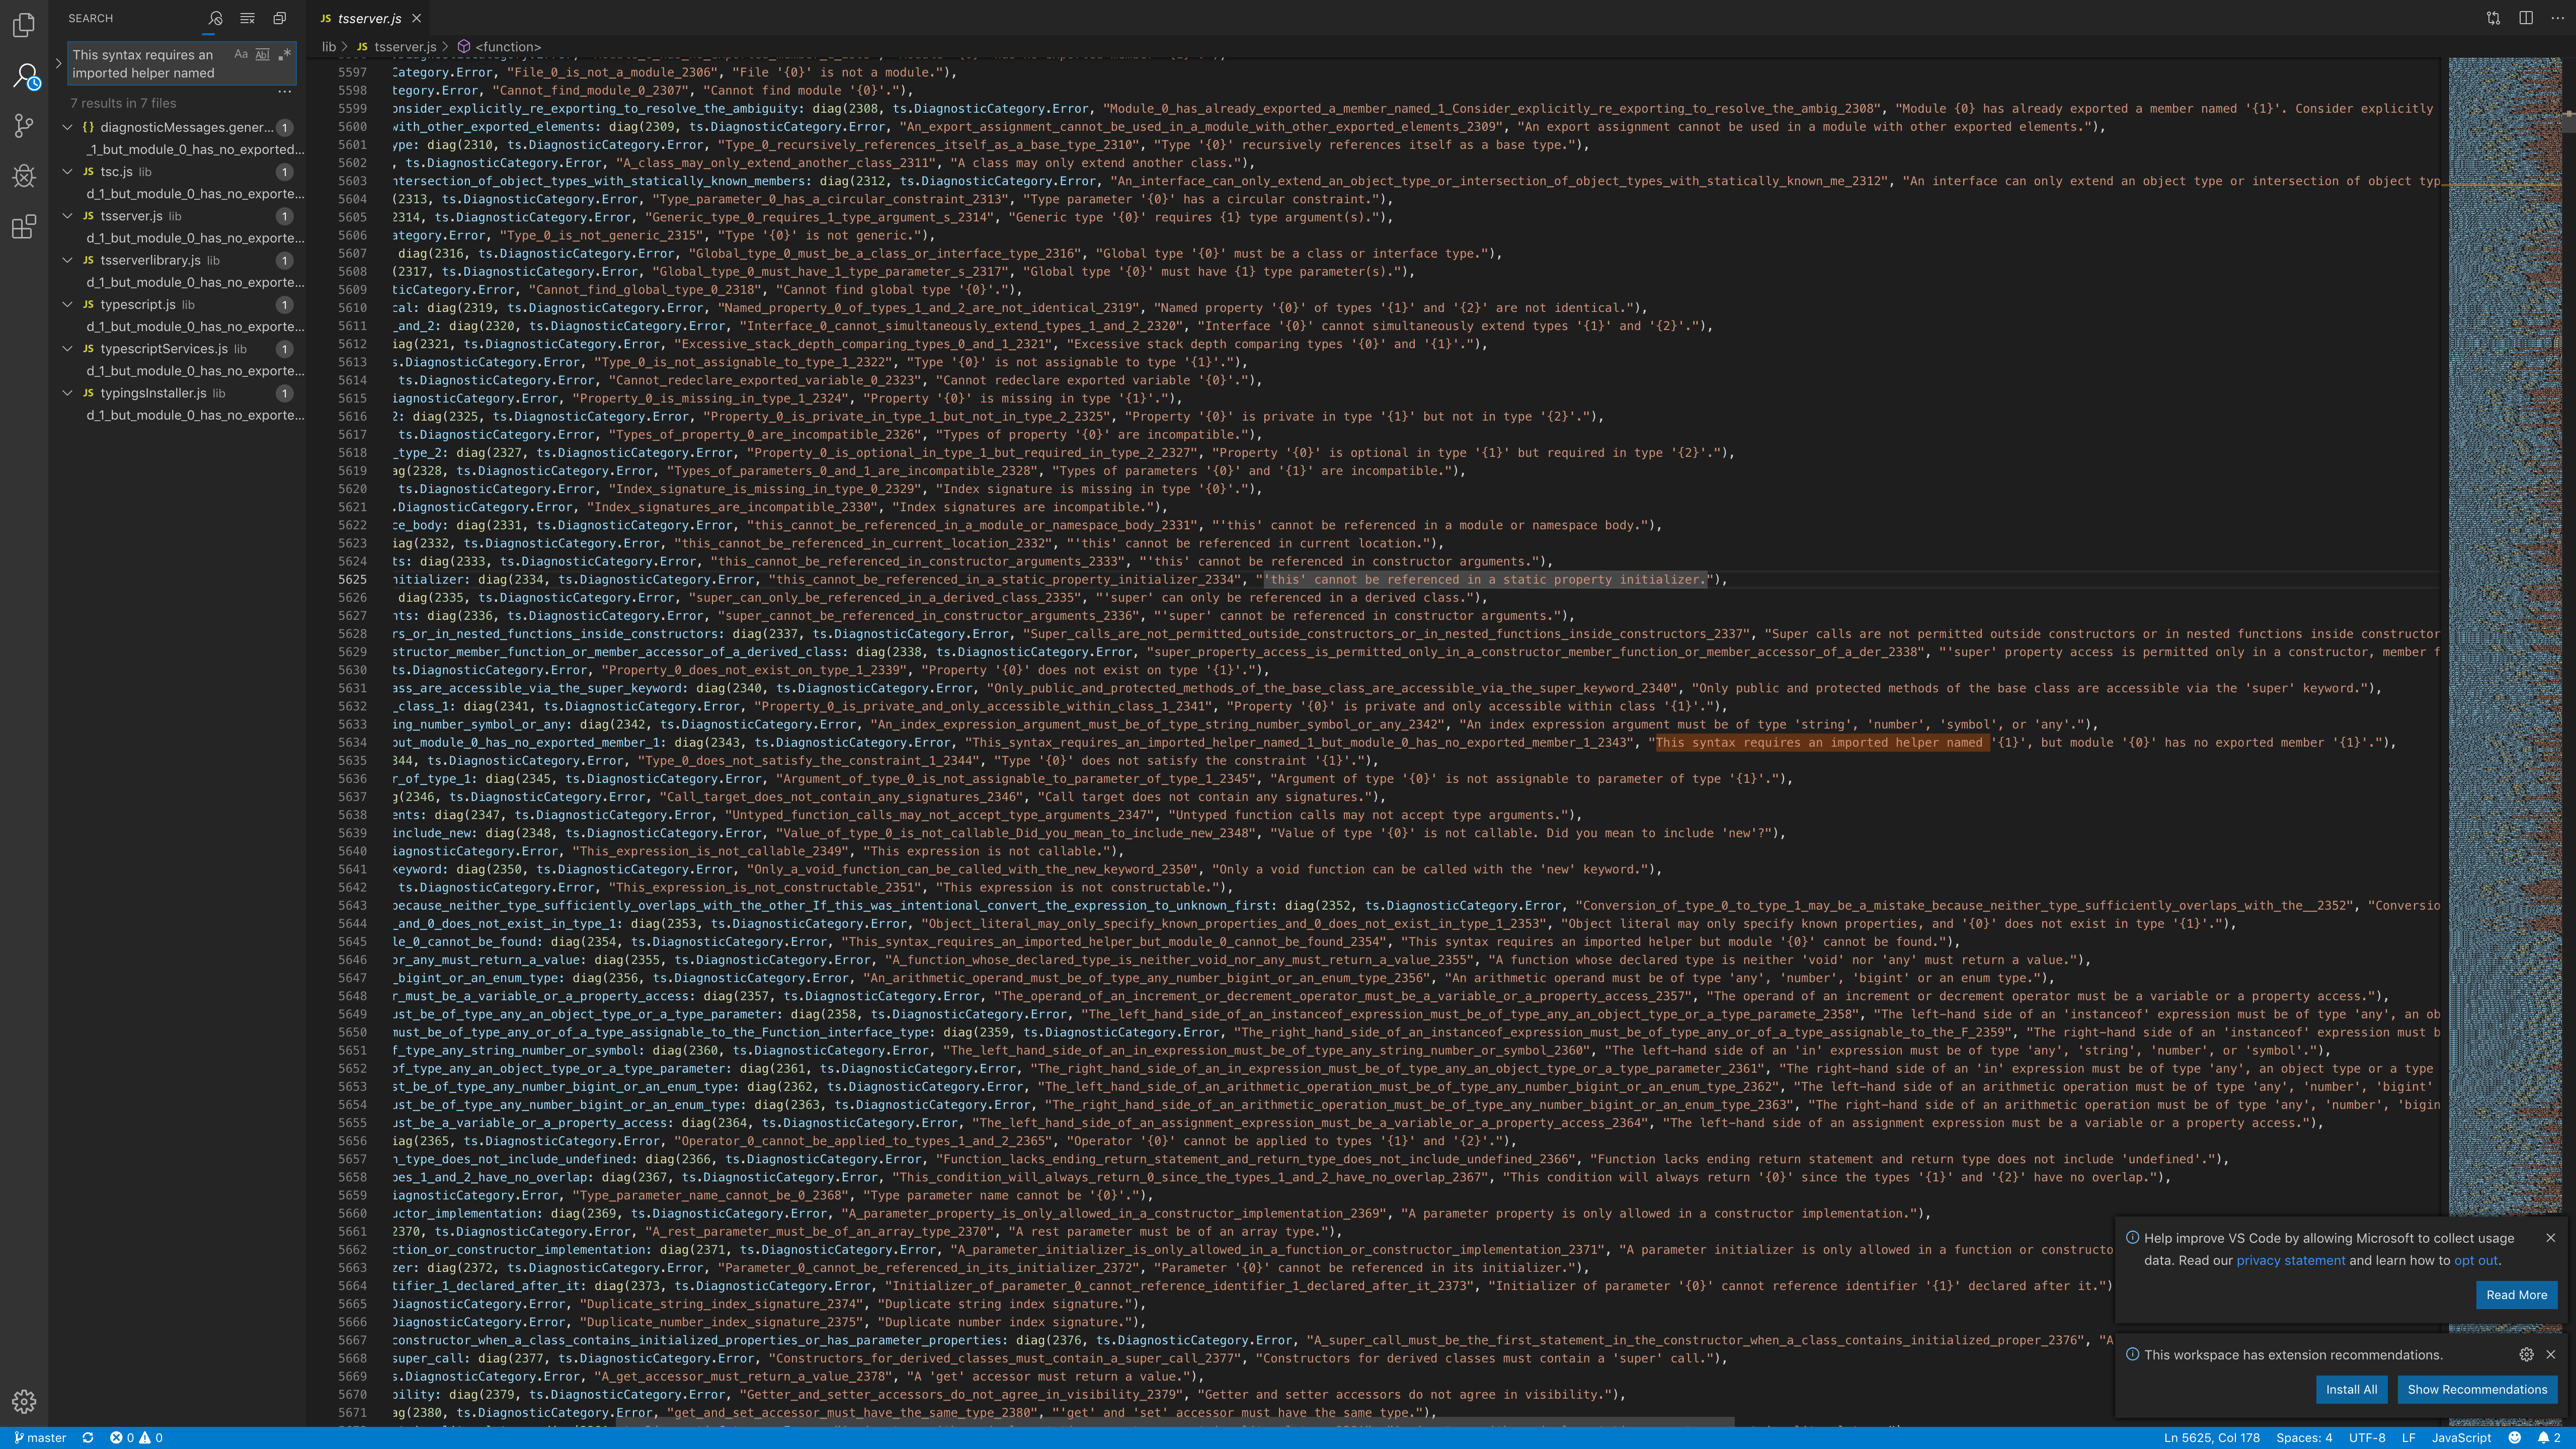Viewport: 2576px width, 1449px height.
Task: Refresh the search results
Action: coord(215,17)
